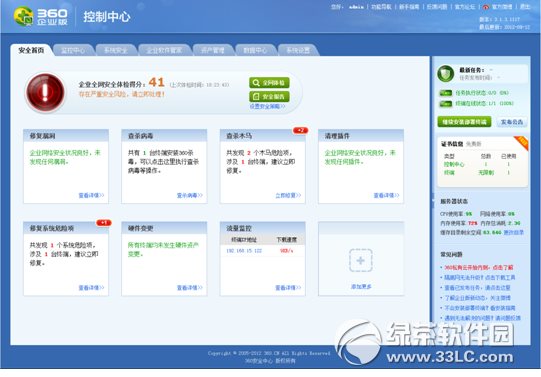Click the 添加更多 label

pos(361,286)
